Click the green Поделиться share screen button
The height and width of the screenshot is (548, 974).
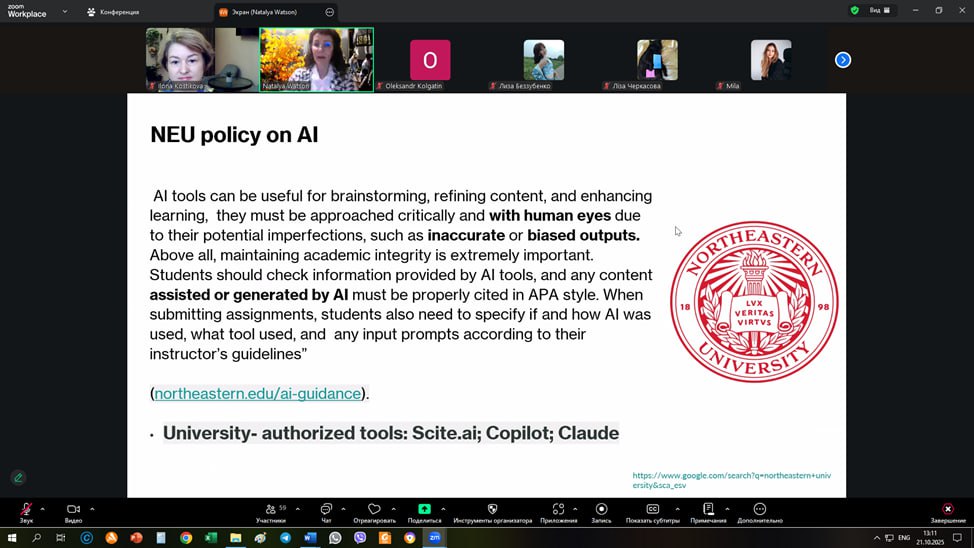424,510
